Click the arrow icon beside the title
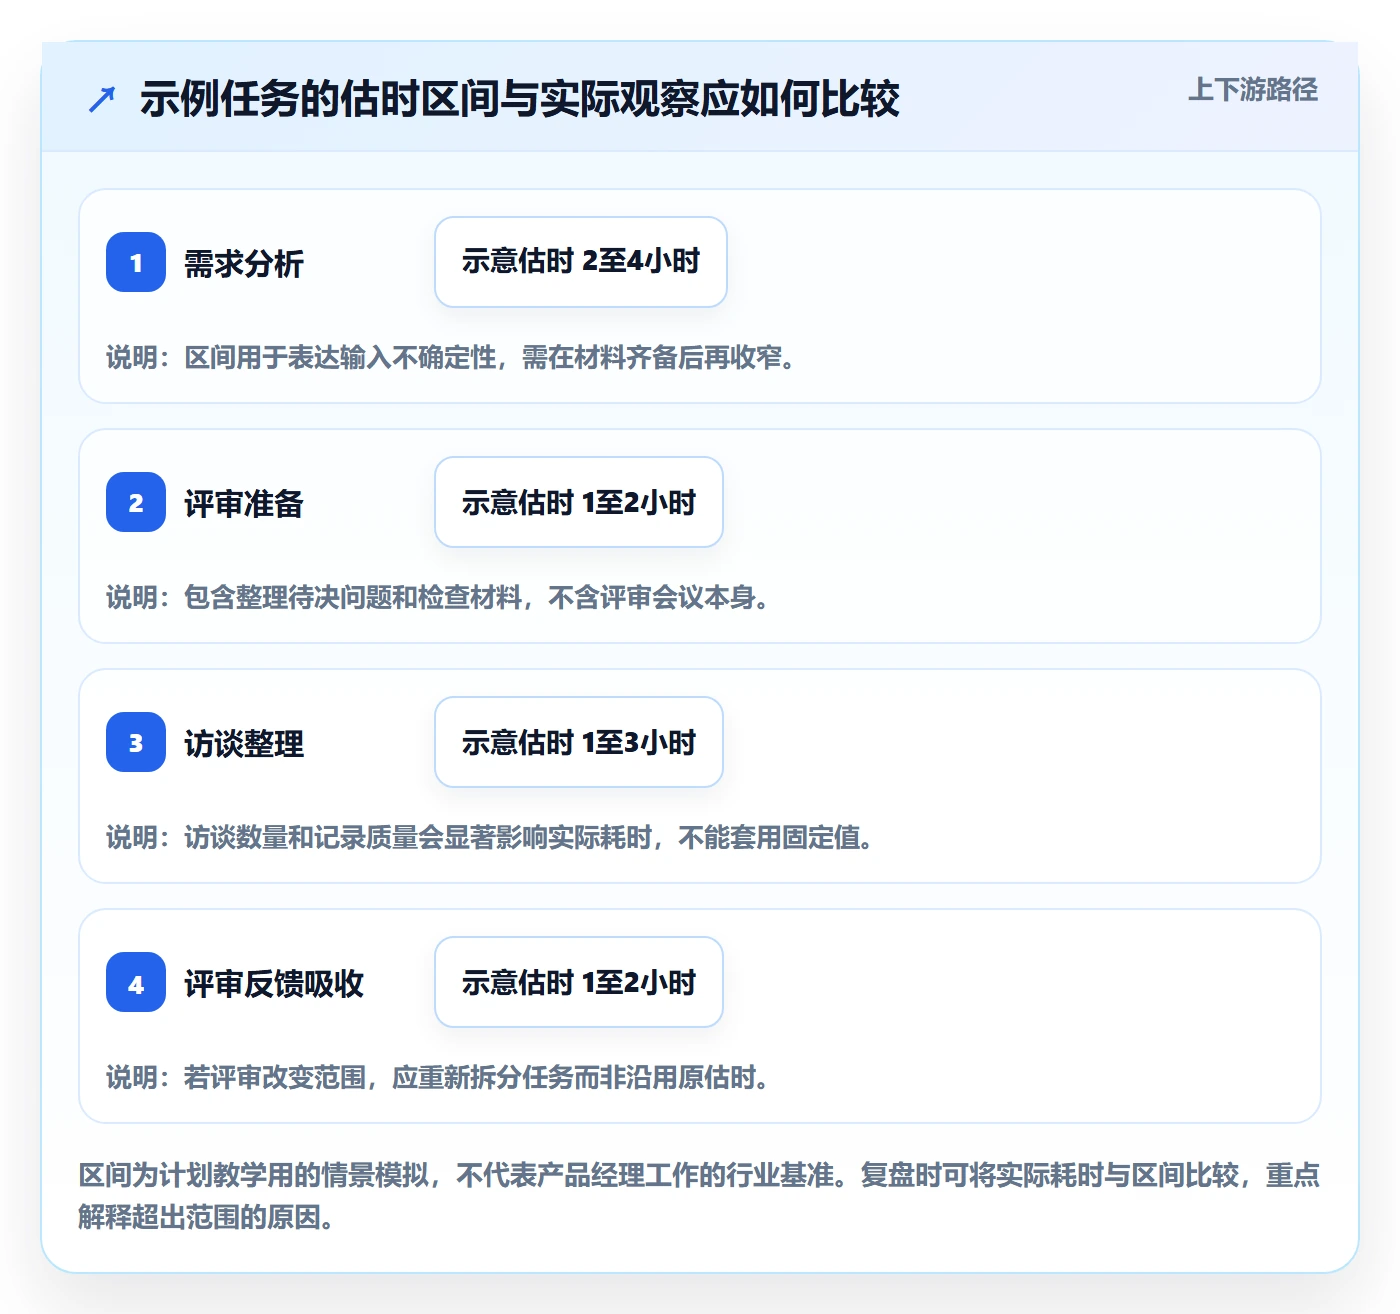This screenshot has width=1400, height=1314. coord(102,99)
